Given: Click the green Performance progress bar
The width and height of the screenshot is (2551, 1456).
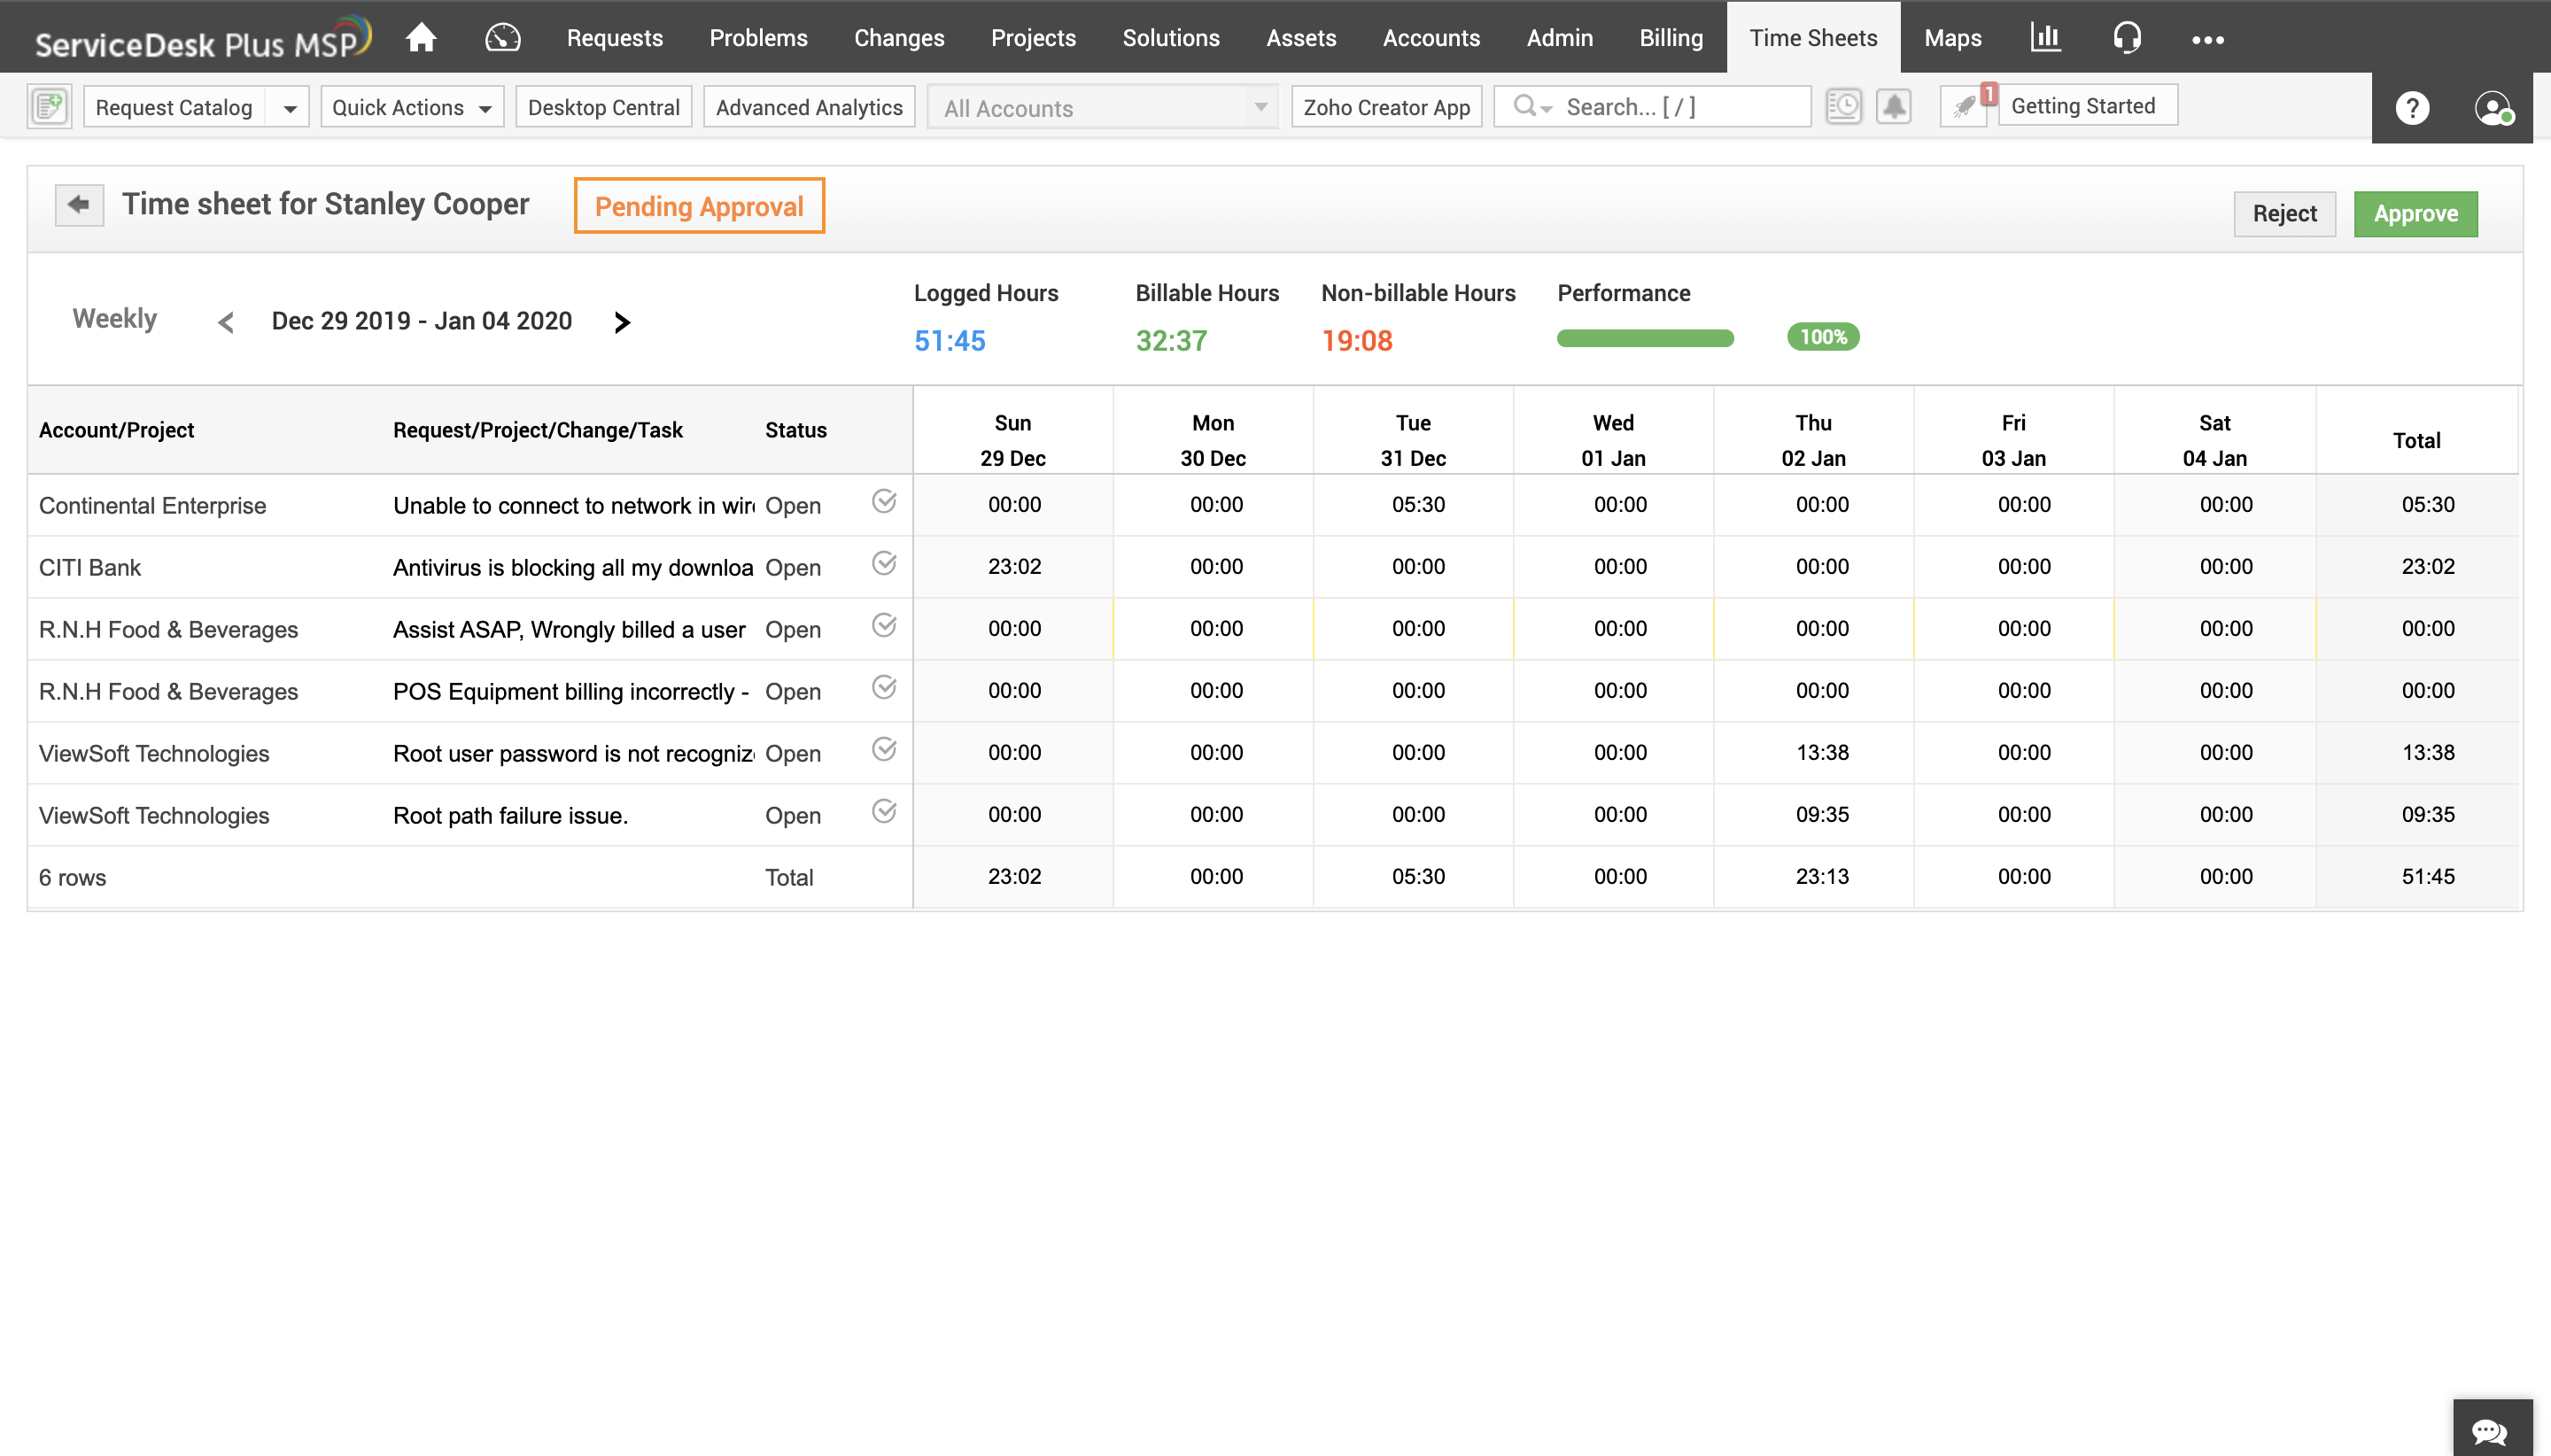Looking at the screenshot, I should tap(1645, 338).
